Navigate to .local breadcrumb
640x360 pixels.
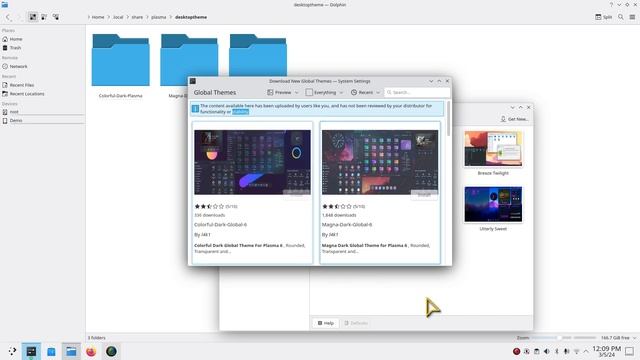(x=118, y=17)
